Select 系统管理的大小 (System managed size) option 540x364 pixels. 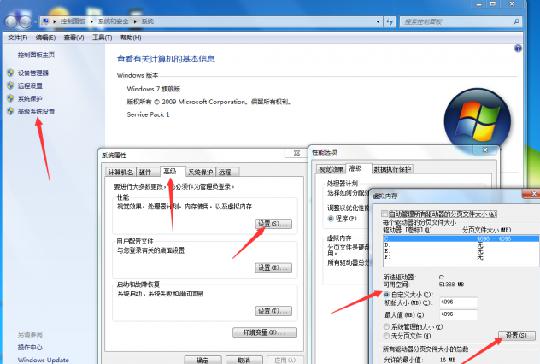coord(387,326)
